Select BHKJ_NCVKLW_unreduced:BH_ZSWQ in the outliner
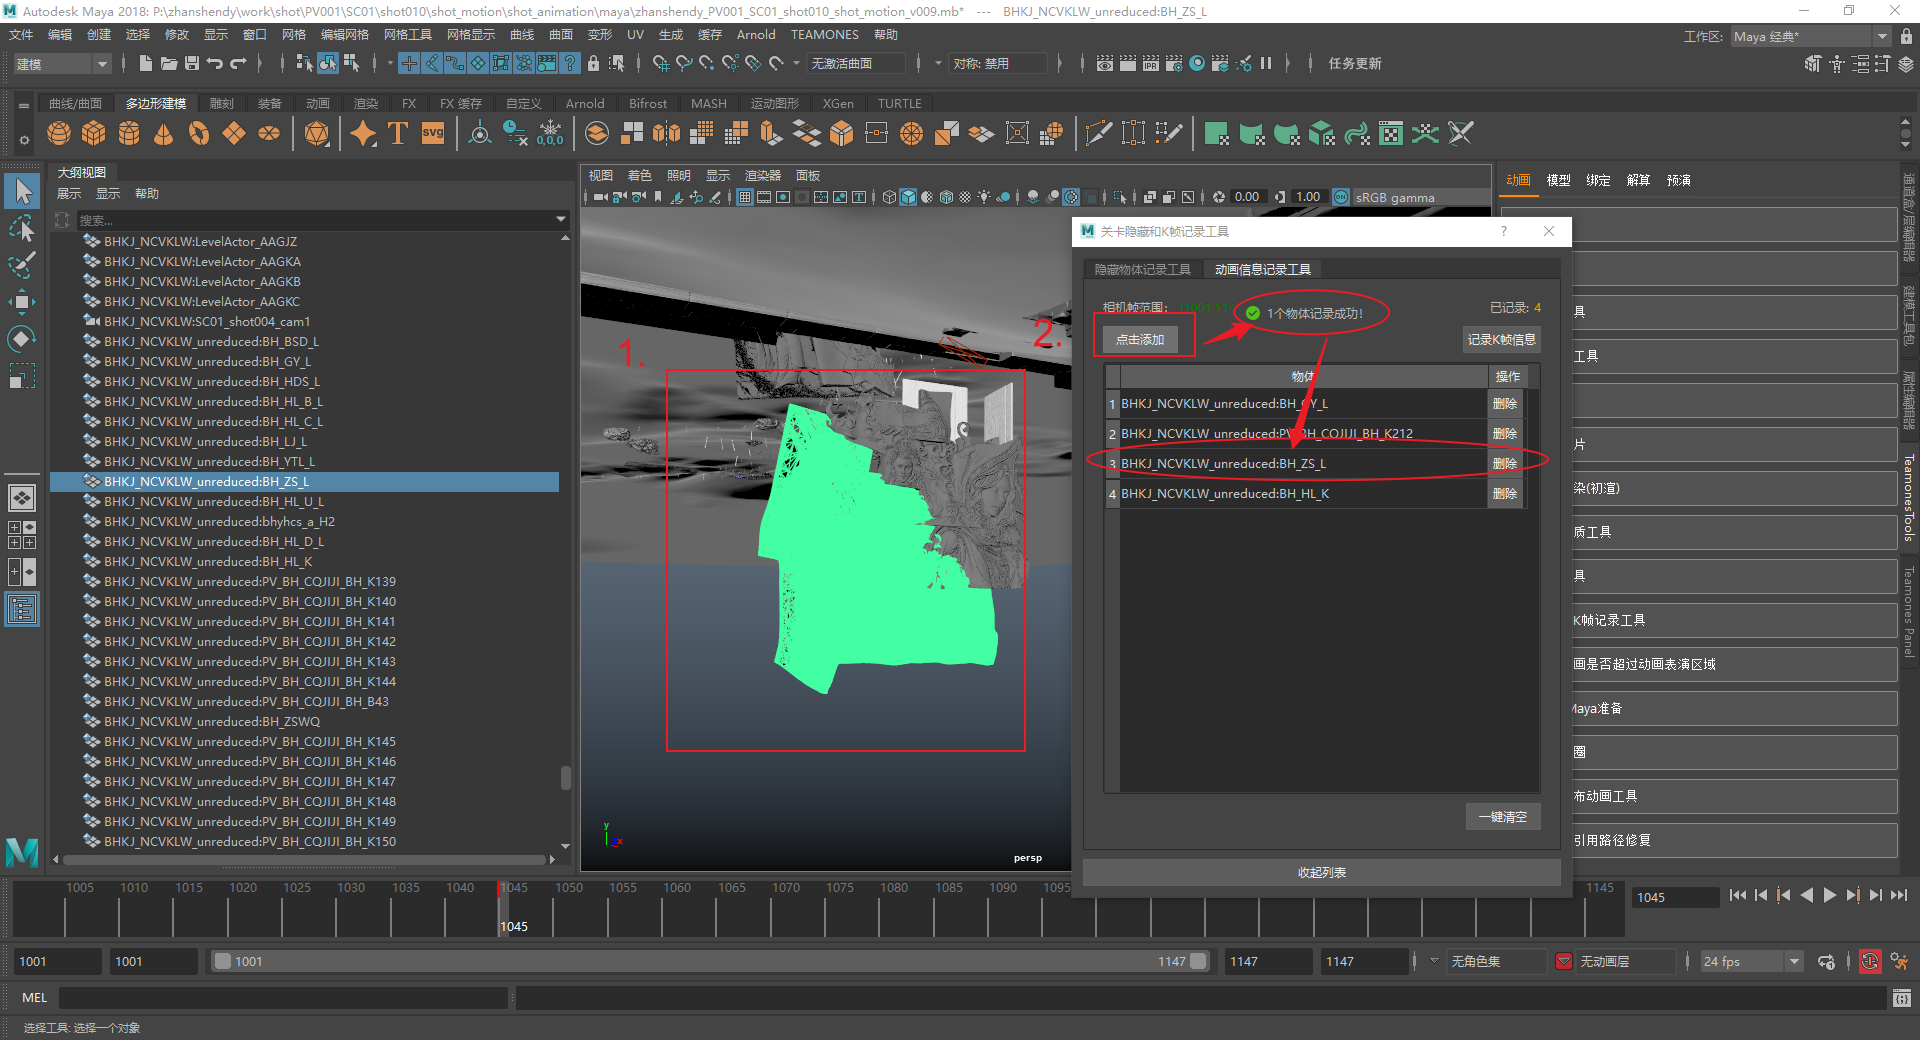The width and height of the screenshot is (1920, 1040). [x=212, y=721]
